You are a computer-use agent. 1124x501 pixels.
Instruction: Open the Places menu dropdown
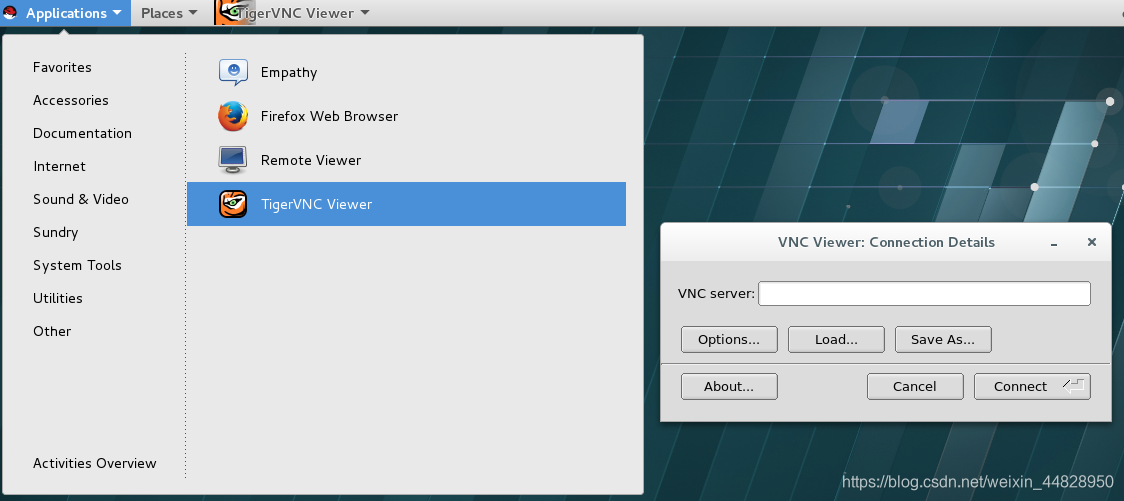(169, 13)
